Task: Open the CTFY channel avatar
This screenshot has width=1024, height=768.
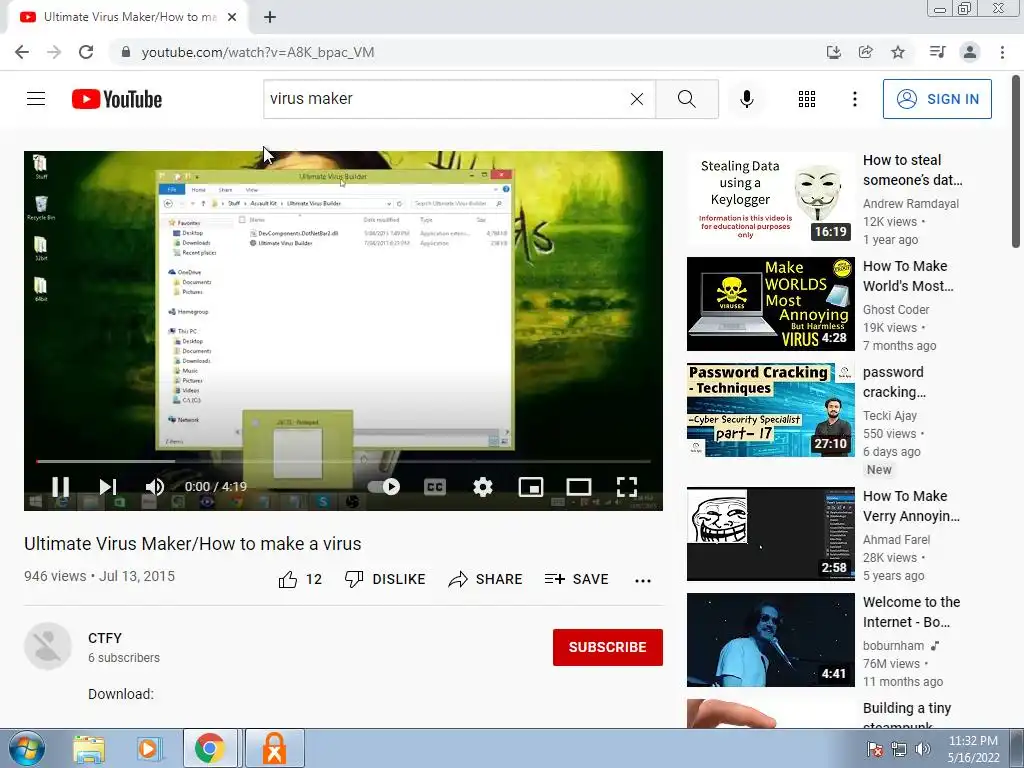Action: (48, 646)
